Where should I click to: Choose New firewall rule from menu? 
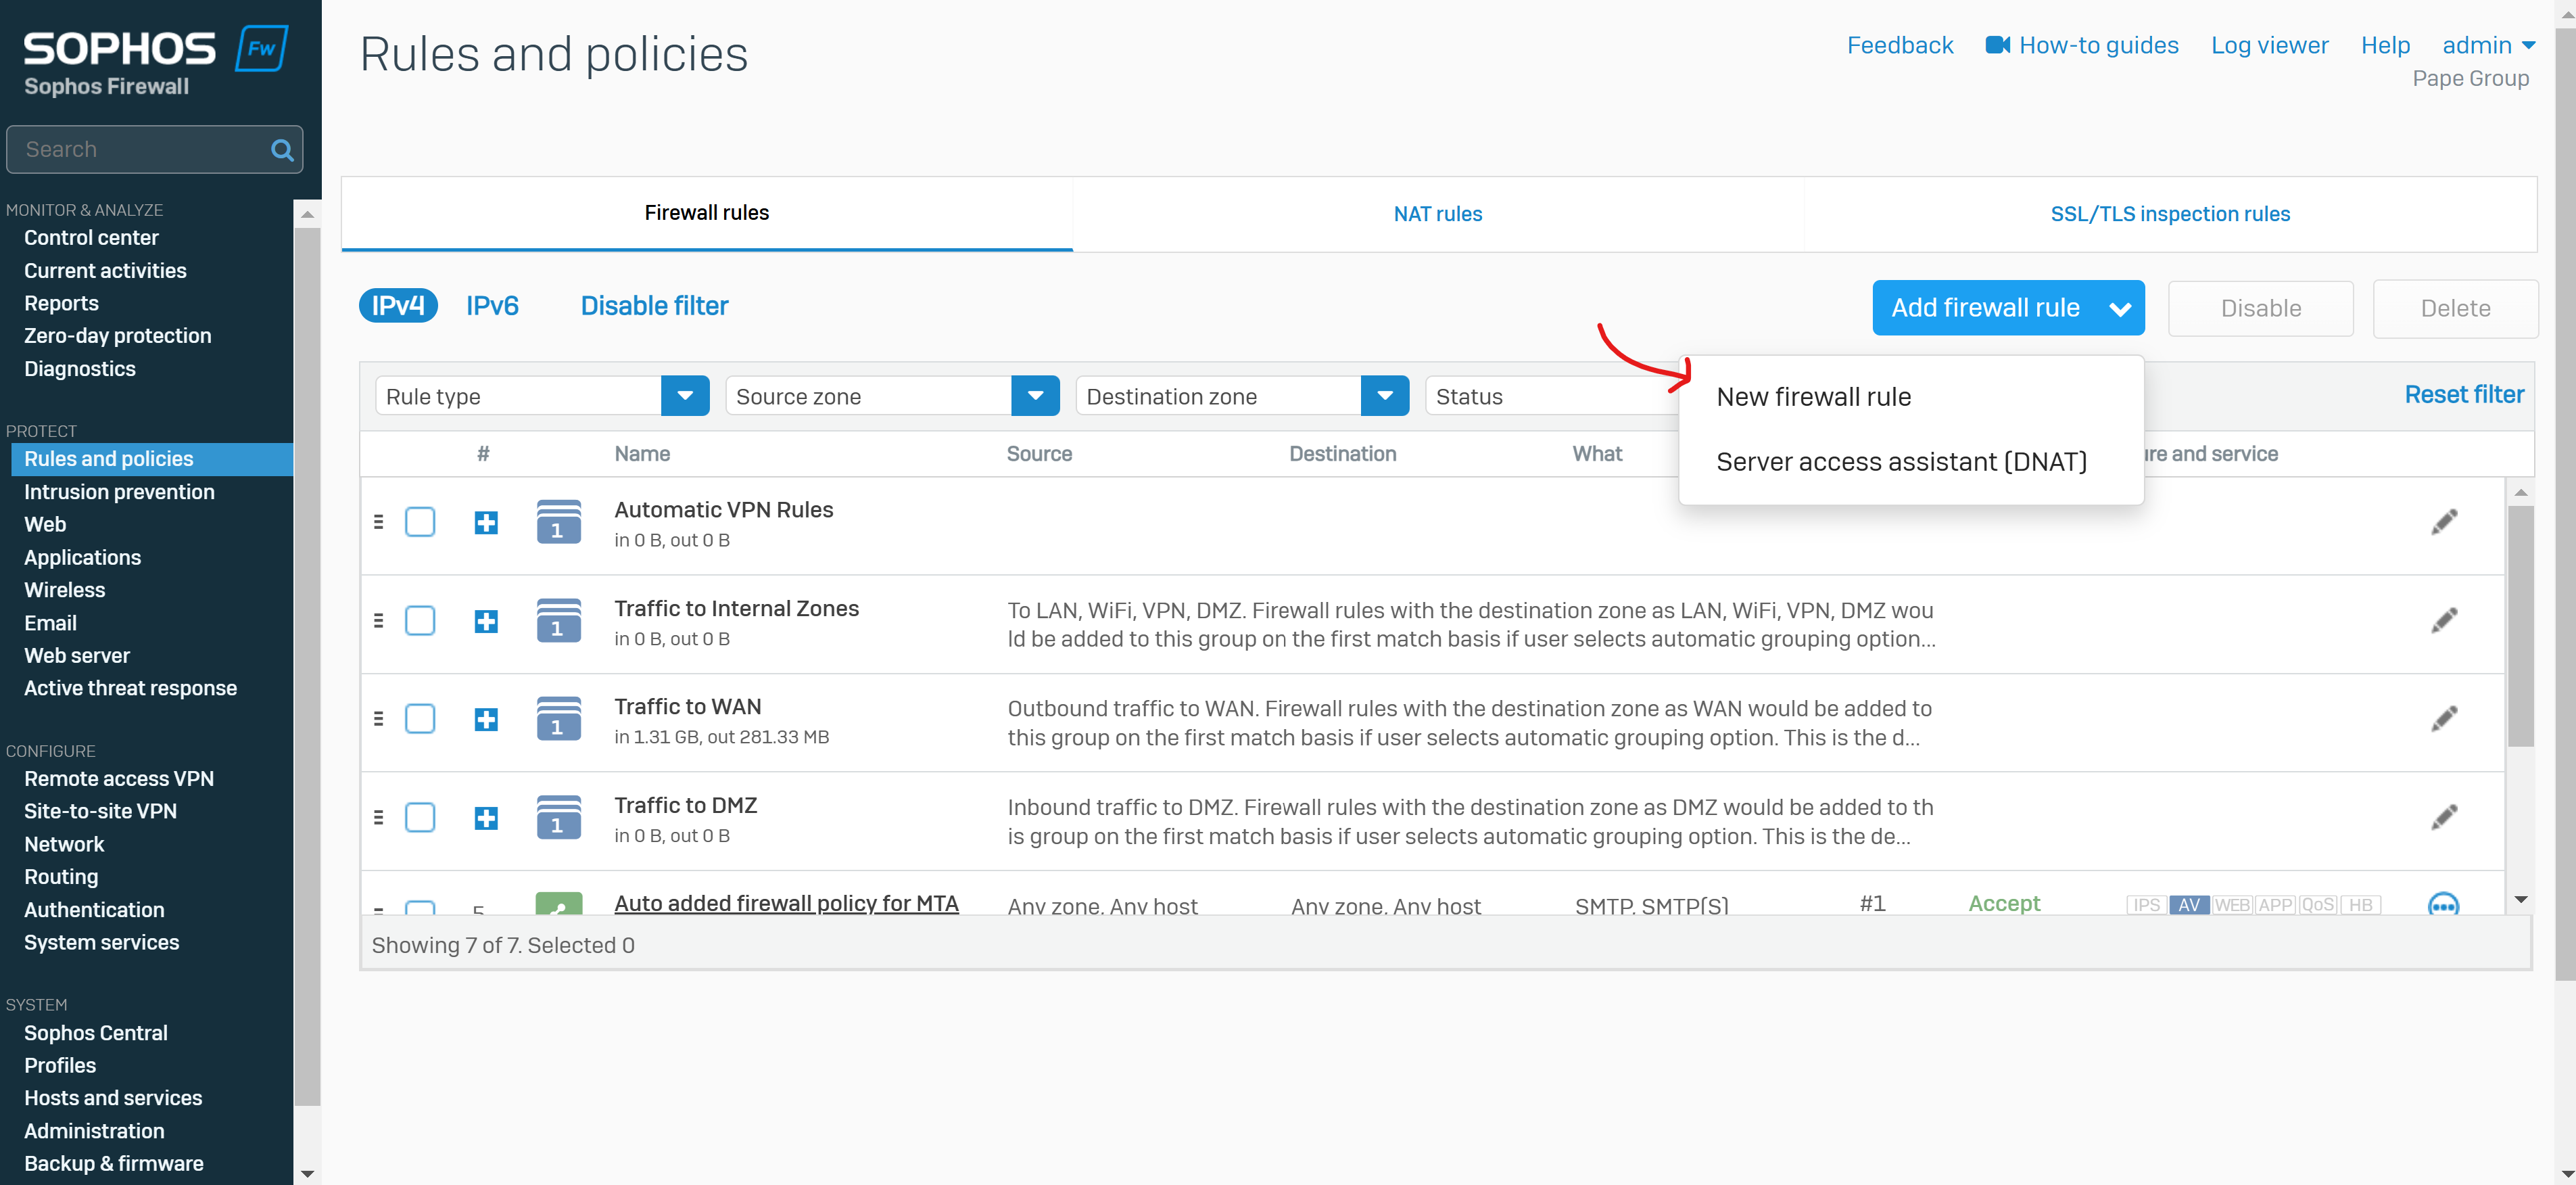click(x=1813, y=397)
